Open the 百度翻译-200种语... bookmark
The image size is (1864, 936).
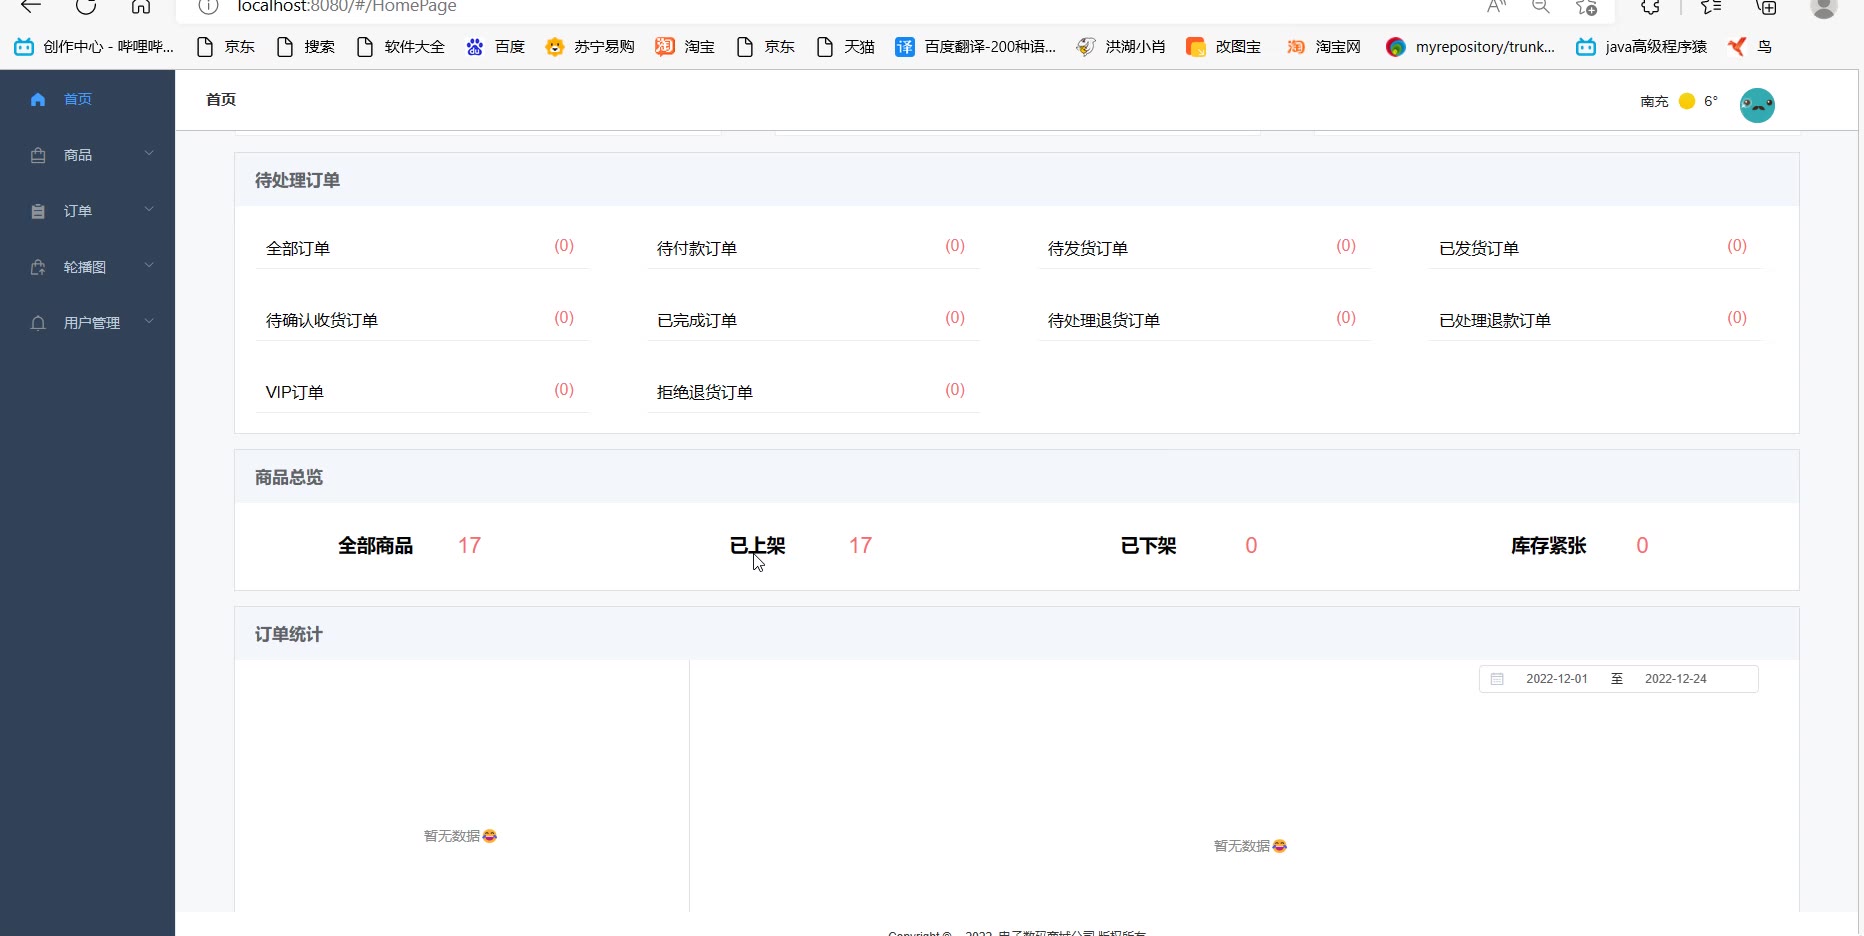(x=975, y=47)
